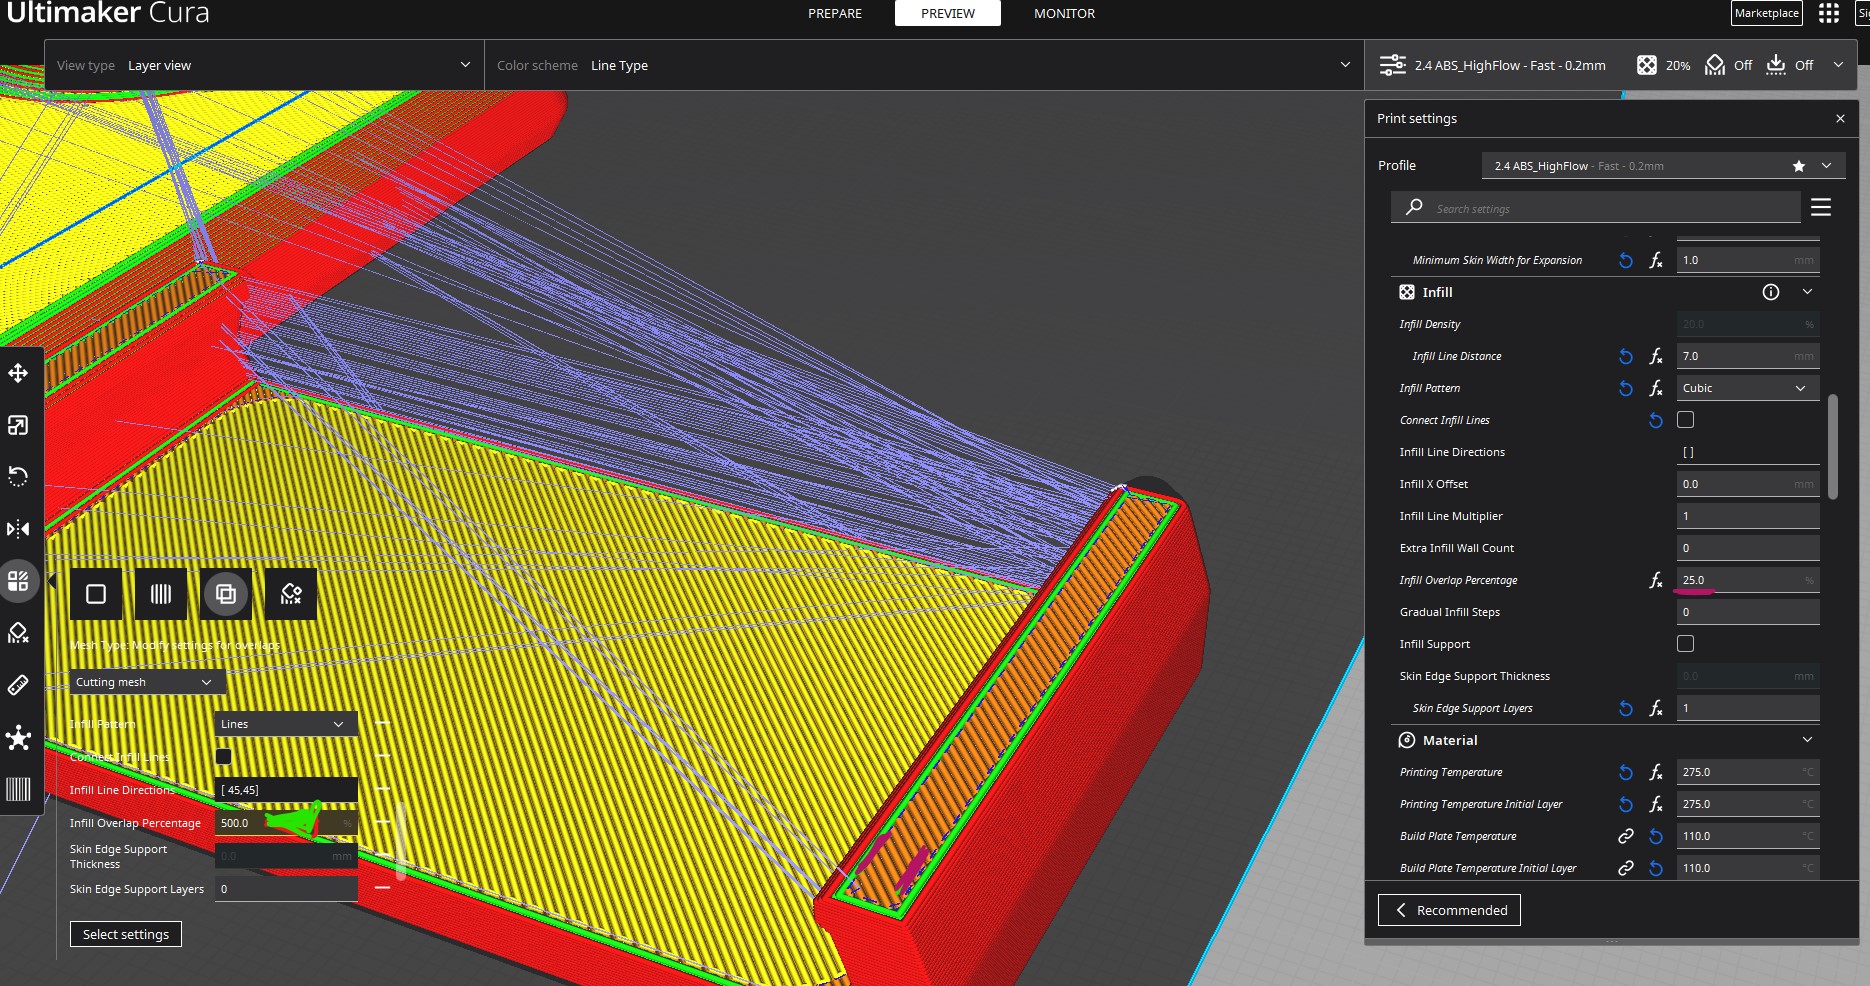Switch to the PREPARE tab
The image size is (1870, 986).
(834, 13)
